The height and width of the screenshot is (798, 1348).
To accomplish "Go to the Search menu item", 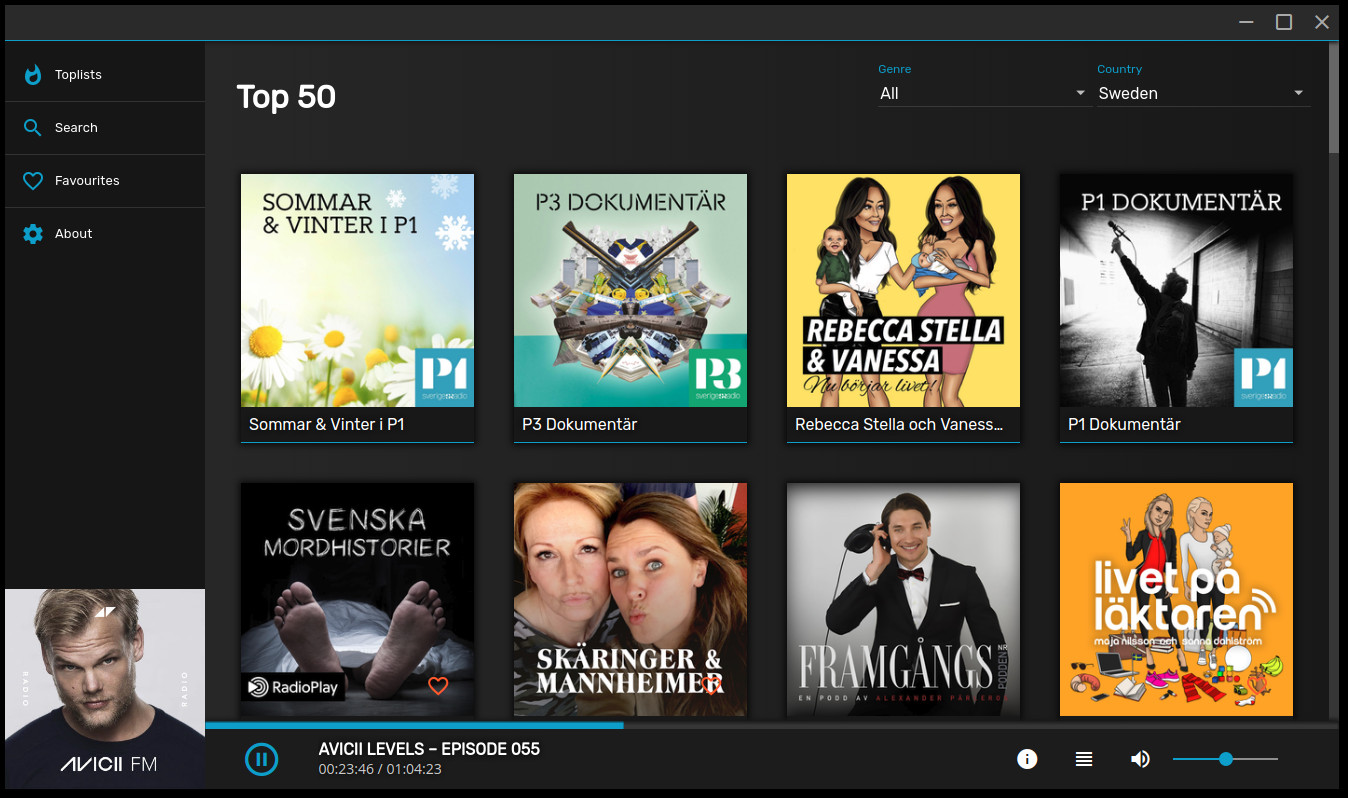I will pyautogui.click(x=105, y=128).
